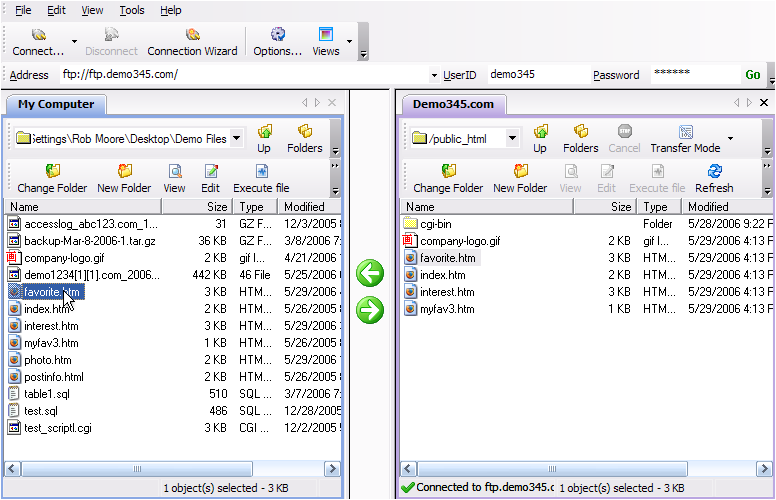Click the green left transfer arrow
This screenshot has width=776, height=500.
[370, 273]
